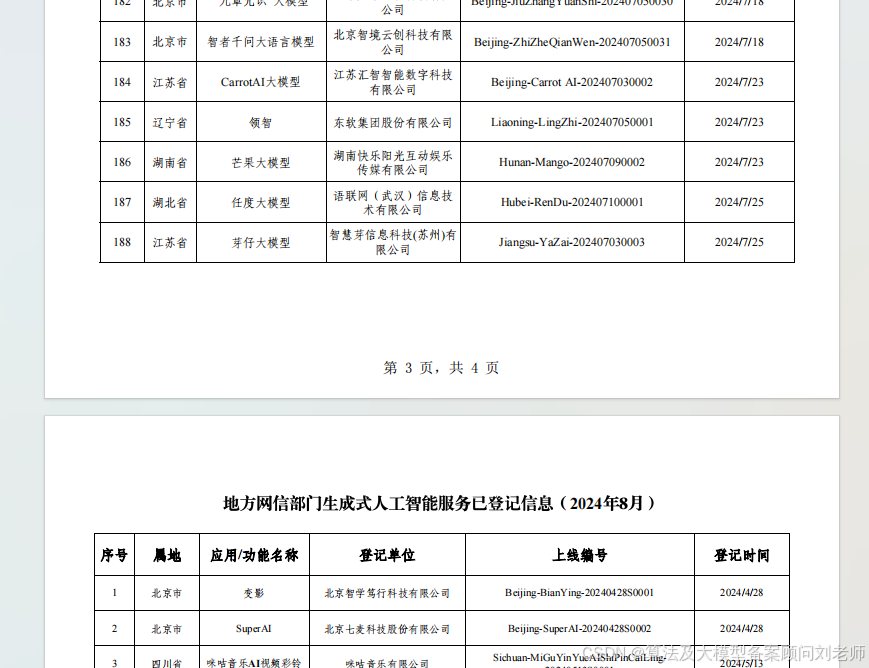Image resolution: width=869 pixels, height=668 pixels.
Task: Select the CarrotAI大模型 cell
Action: [x=260, y=82]
